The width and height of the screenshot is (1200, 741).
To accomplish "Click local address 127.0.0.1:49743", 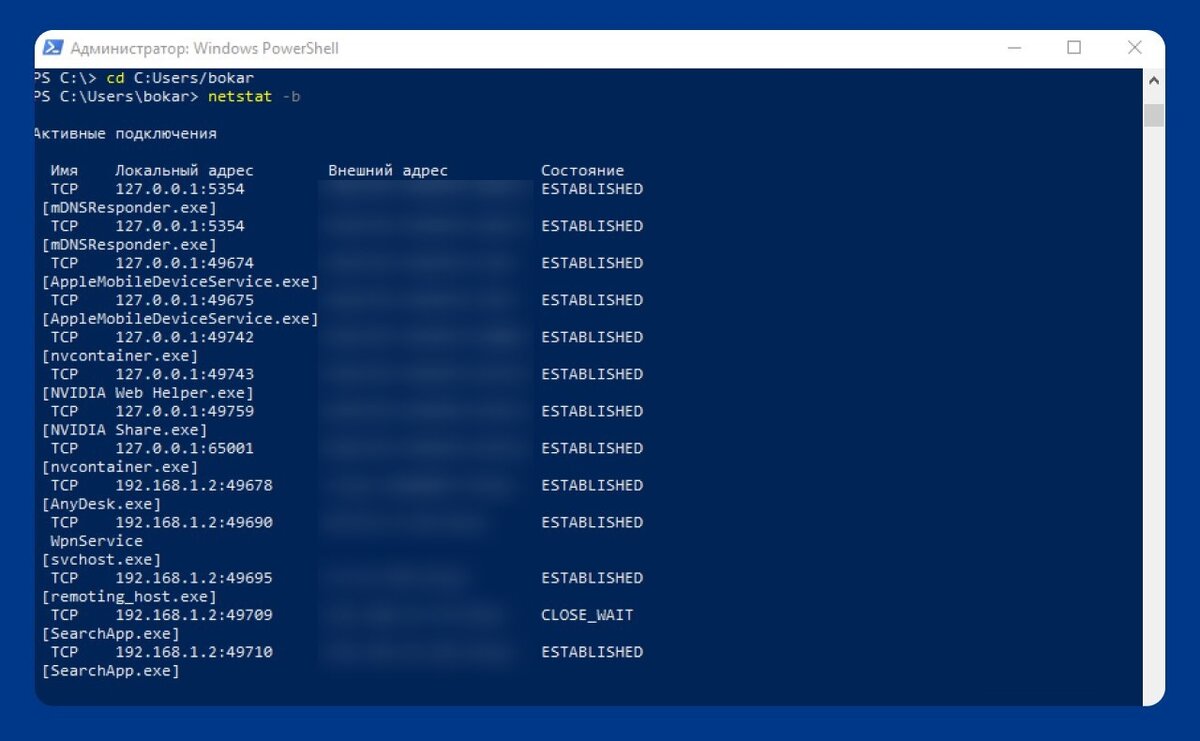I will click(184, 374).
